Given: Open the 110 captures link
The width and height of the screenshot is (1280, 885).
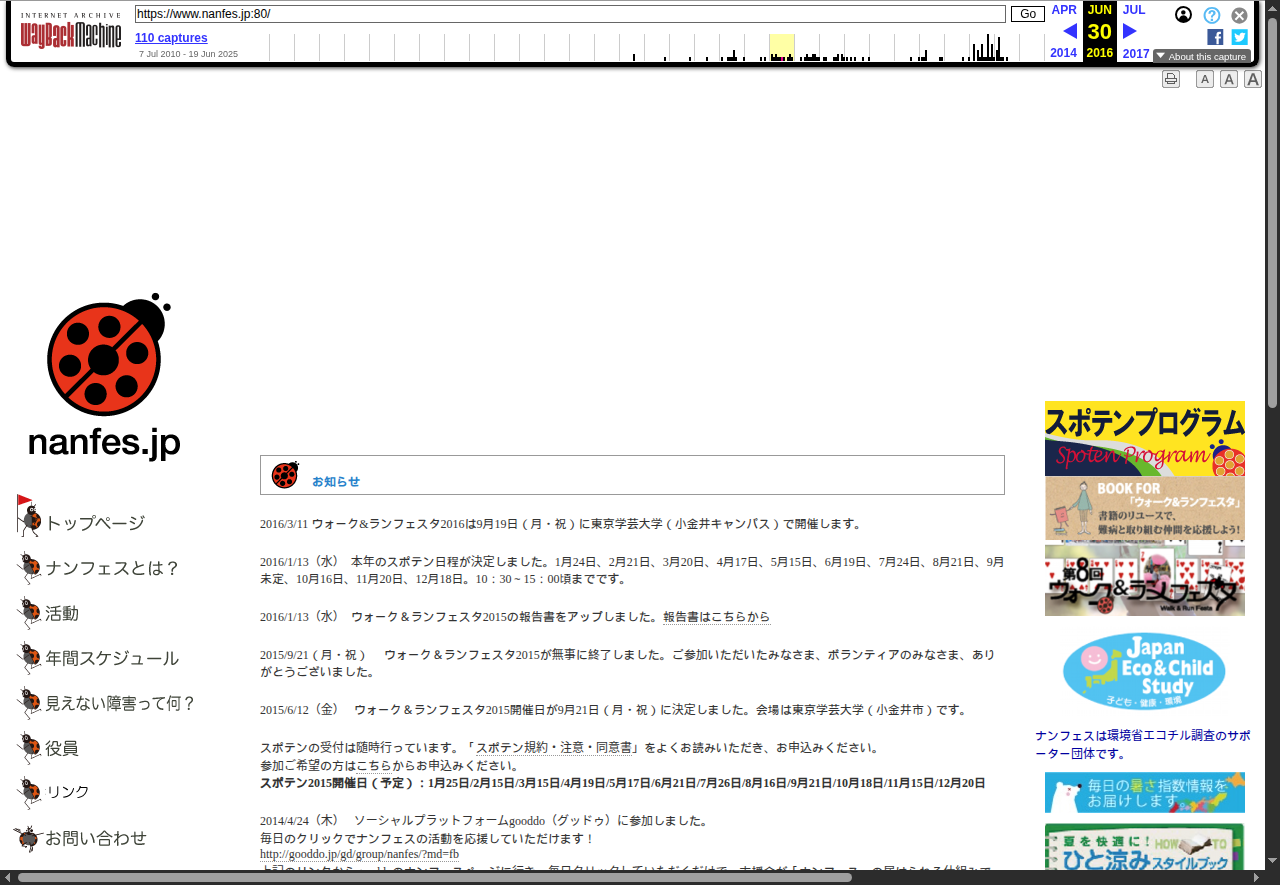Looking at the screenshot, I should [171, 38].
